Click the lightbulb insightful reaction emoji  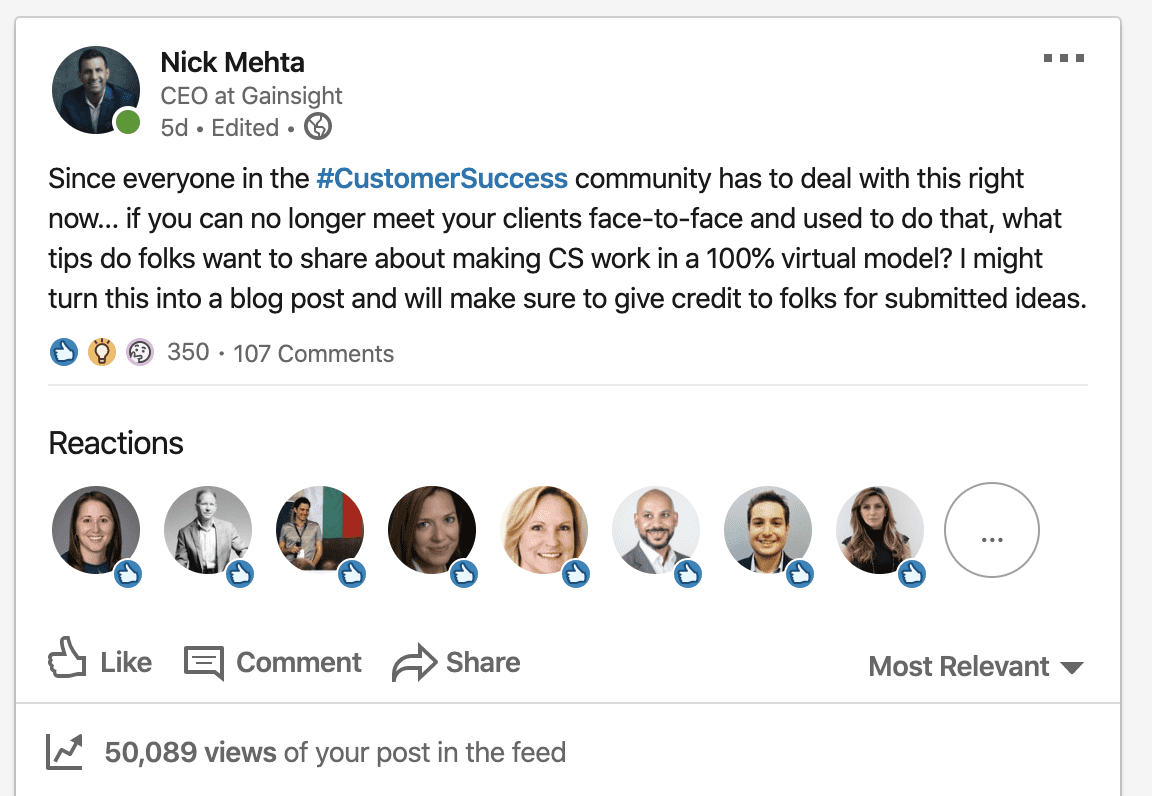[102, 352]
